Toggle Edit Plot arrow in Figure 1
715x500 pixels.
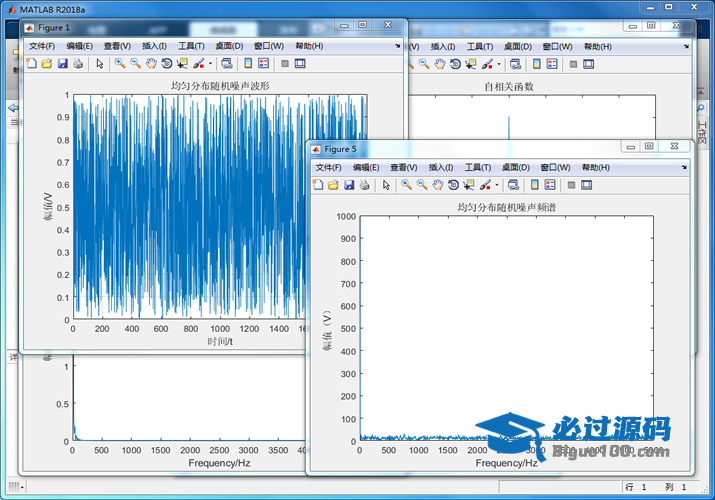99,64
